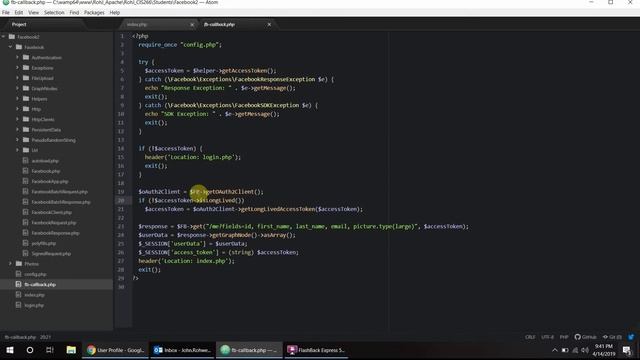Close the fb-callback.php tab

pyautogui.click(x=269, y=24)
